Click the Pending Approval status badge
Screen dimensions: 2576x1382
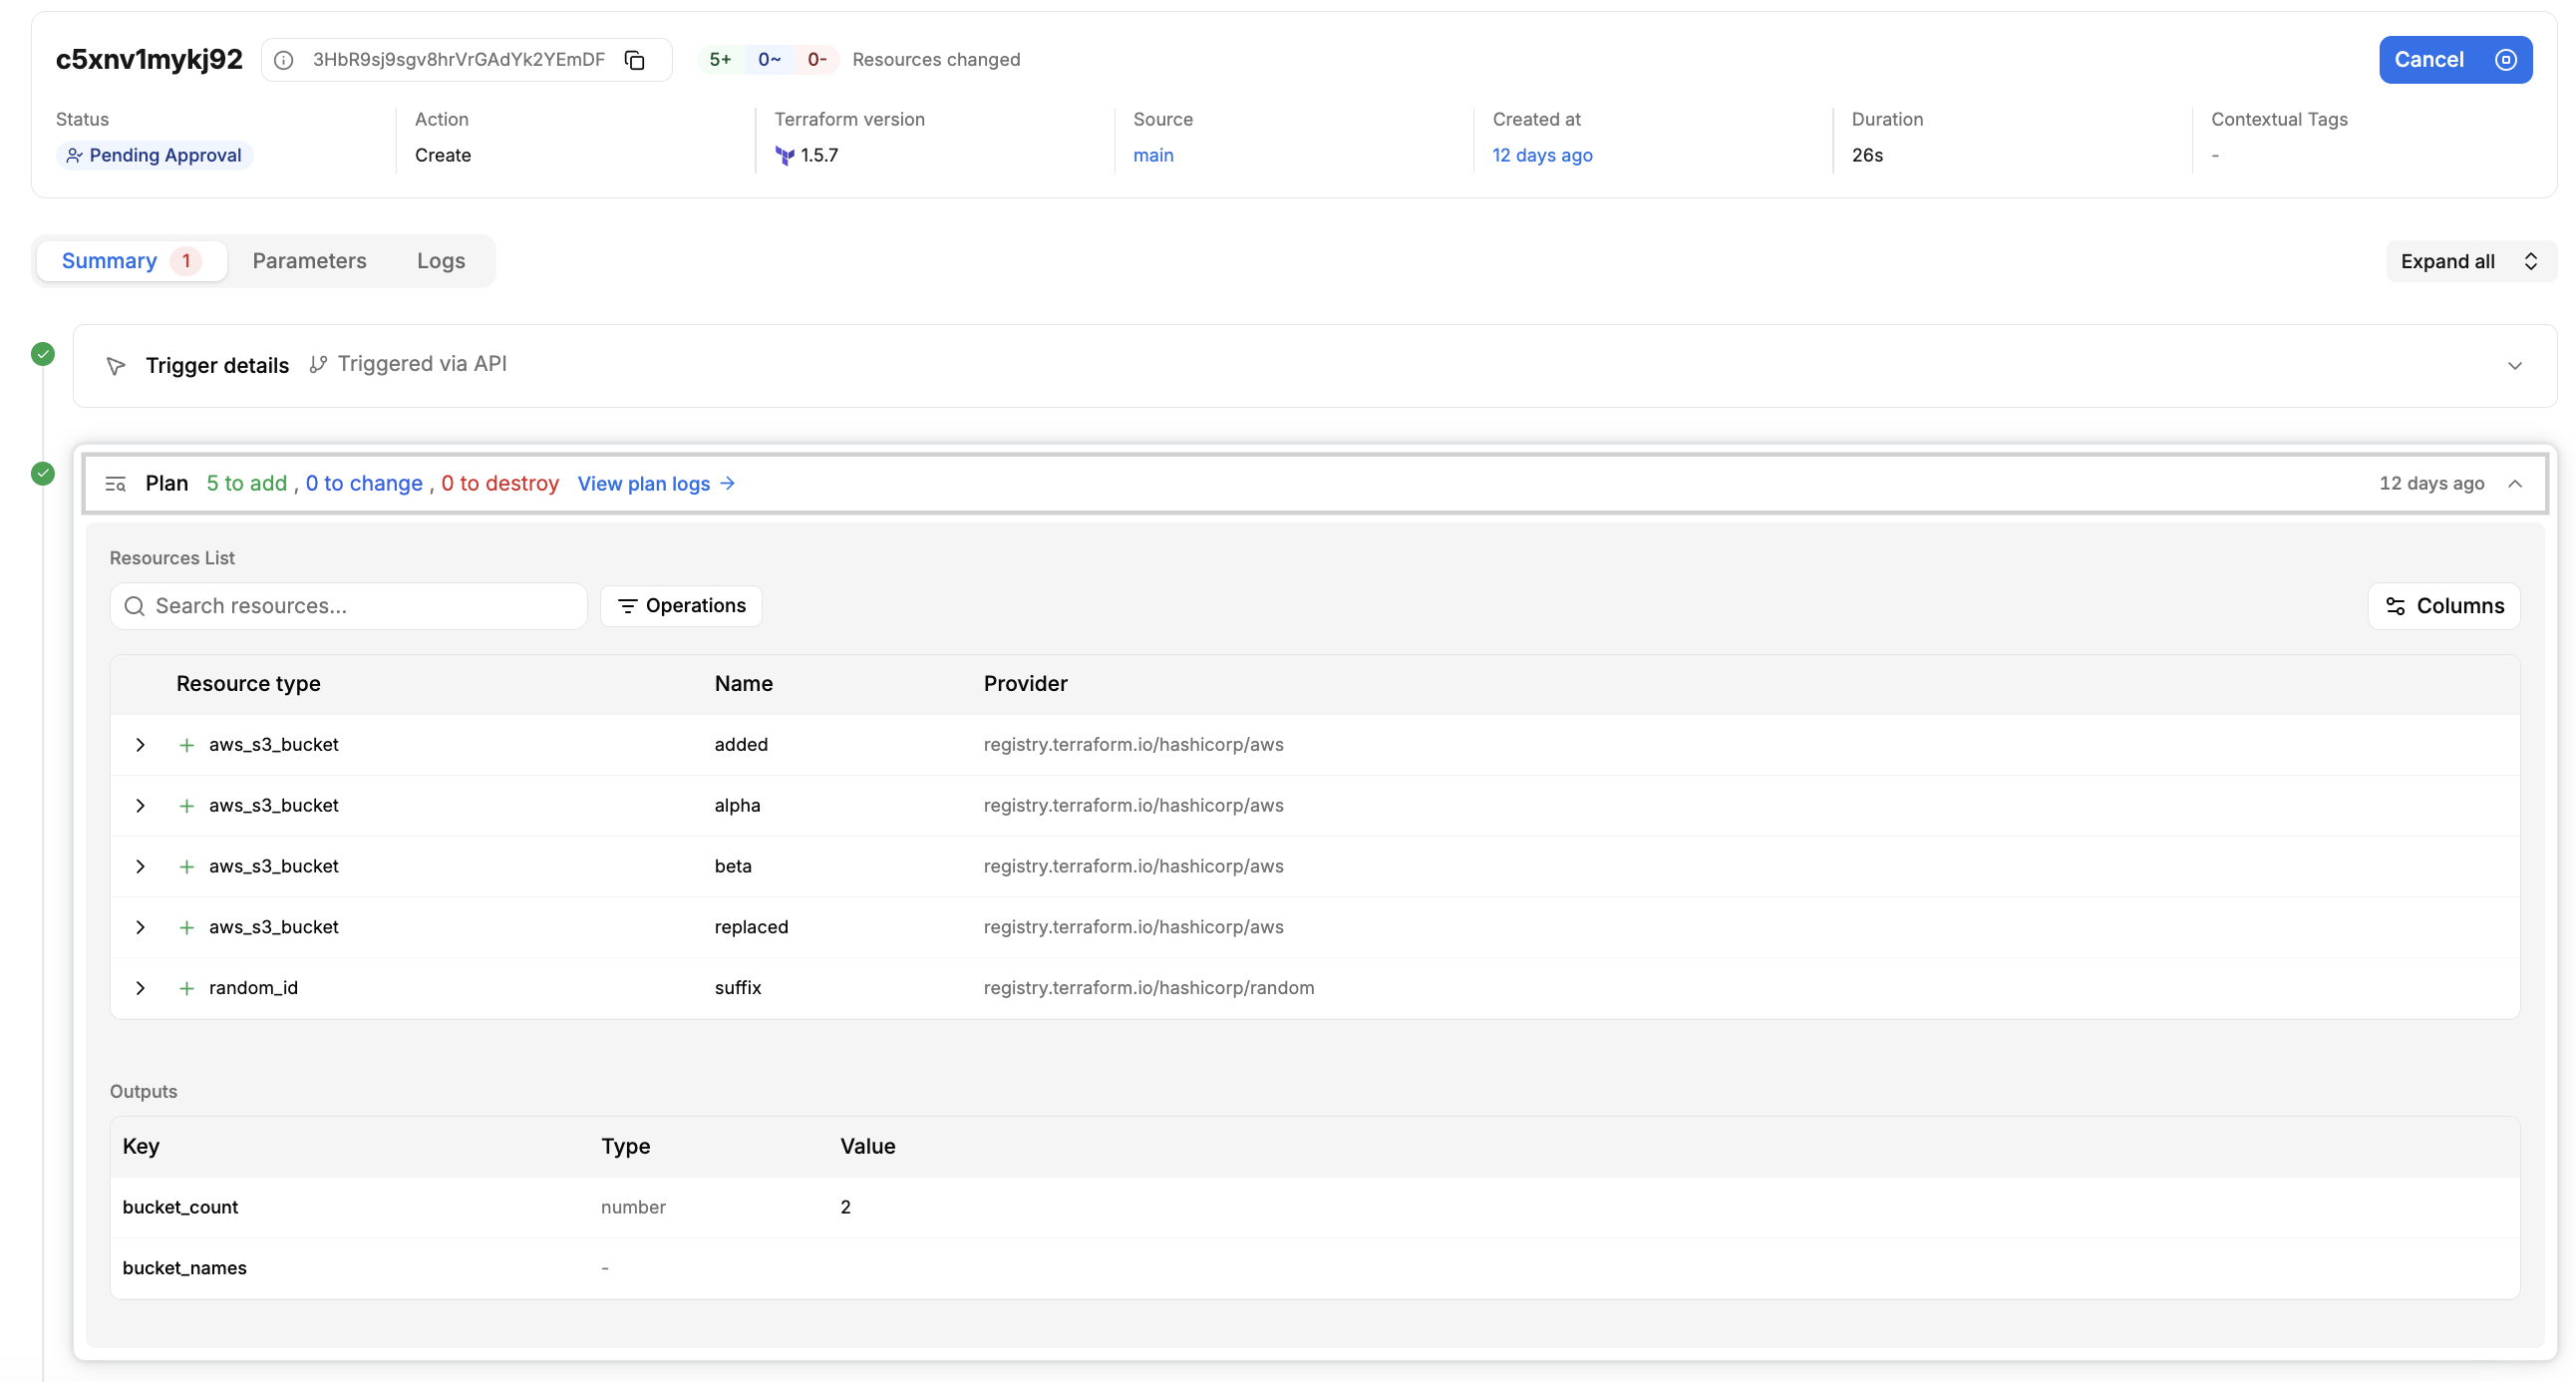pos(155,156)
